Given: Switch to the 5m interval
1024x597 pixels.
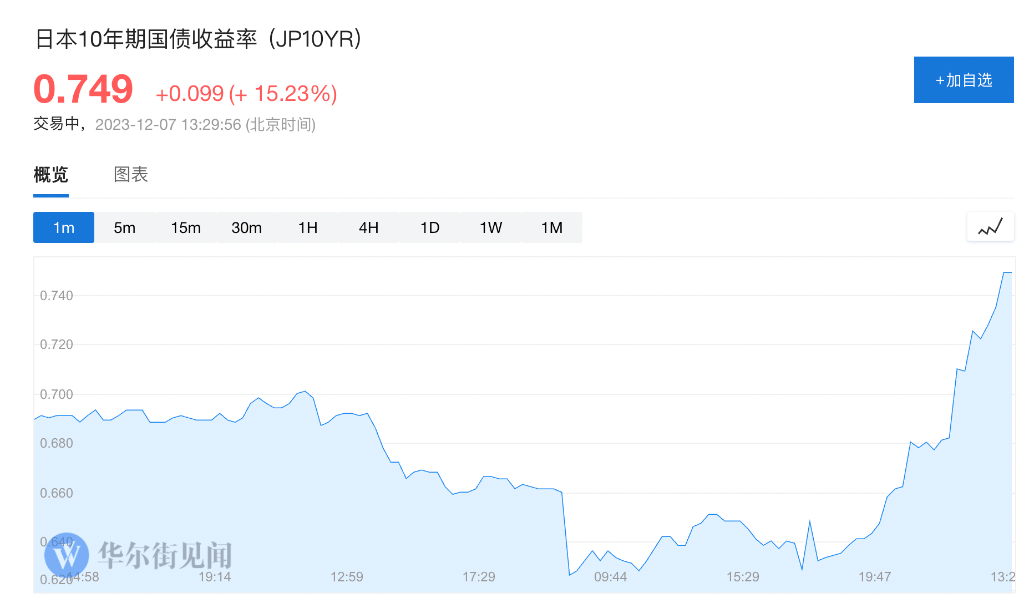Looking at the screenshot, I should point(125,227).
